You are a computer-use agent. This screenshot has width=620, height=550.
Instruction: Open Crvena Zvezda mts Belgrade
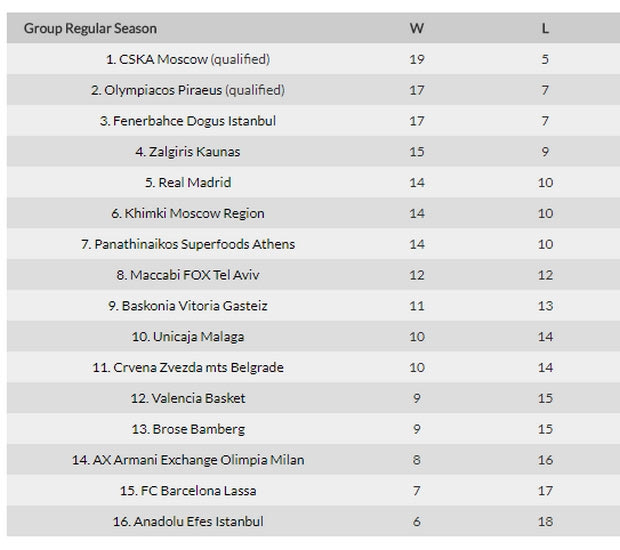click(195, 367)
